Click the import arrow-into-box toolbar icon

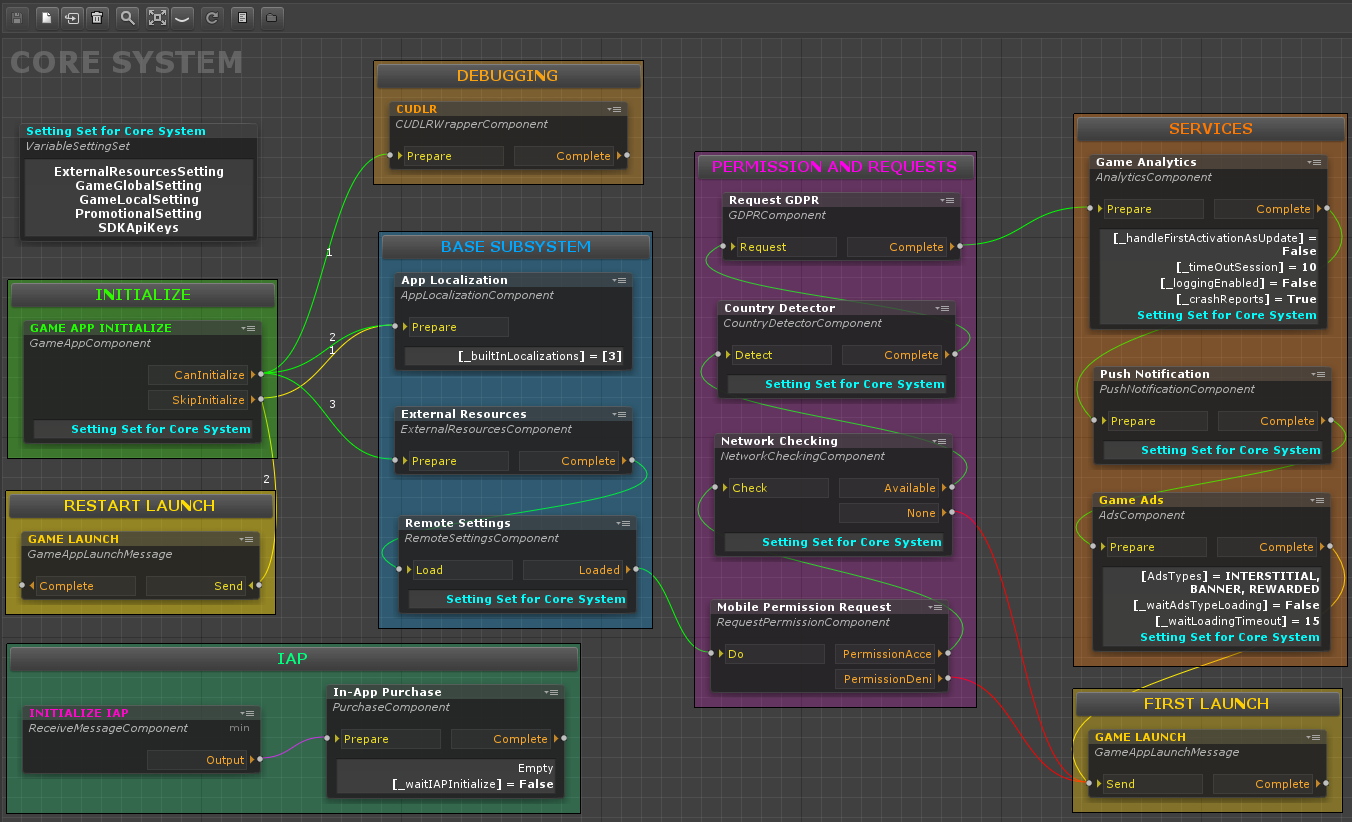point(72,17)
